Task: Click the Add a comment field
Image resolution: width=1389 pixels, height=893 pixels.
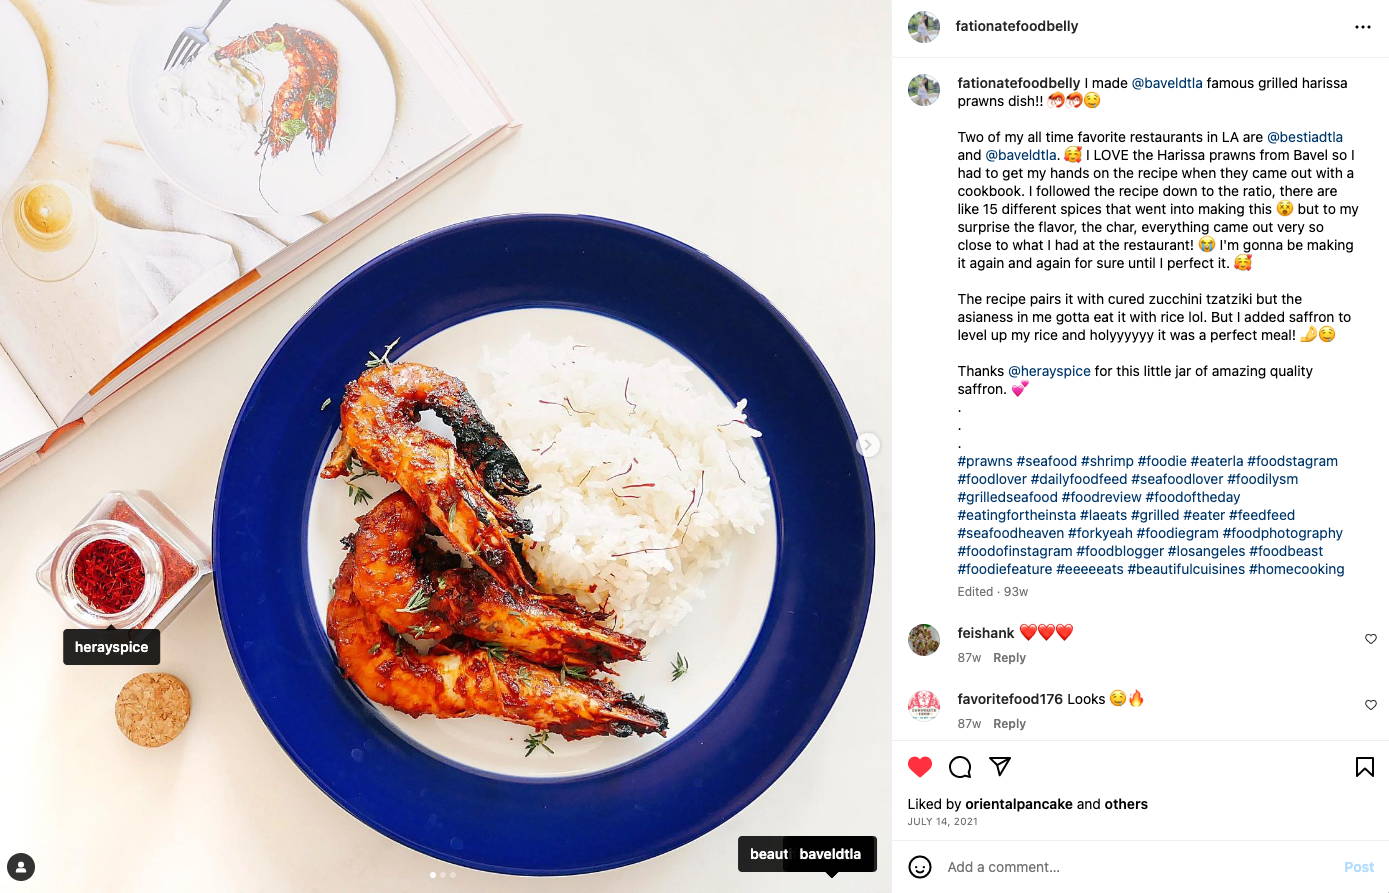Action: tap(1140, 867)
